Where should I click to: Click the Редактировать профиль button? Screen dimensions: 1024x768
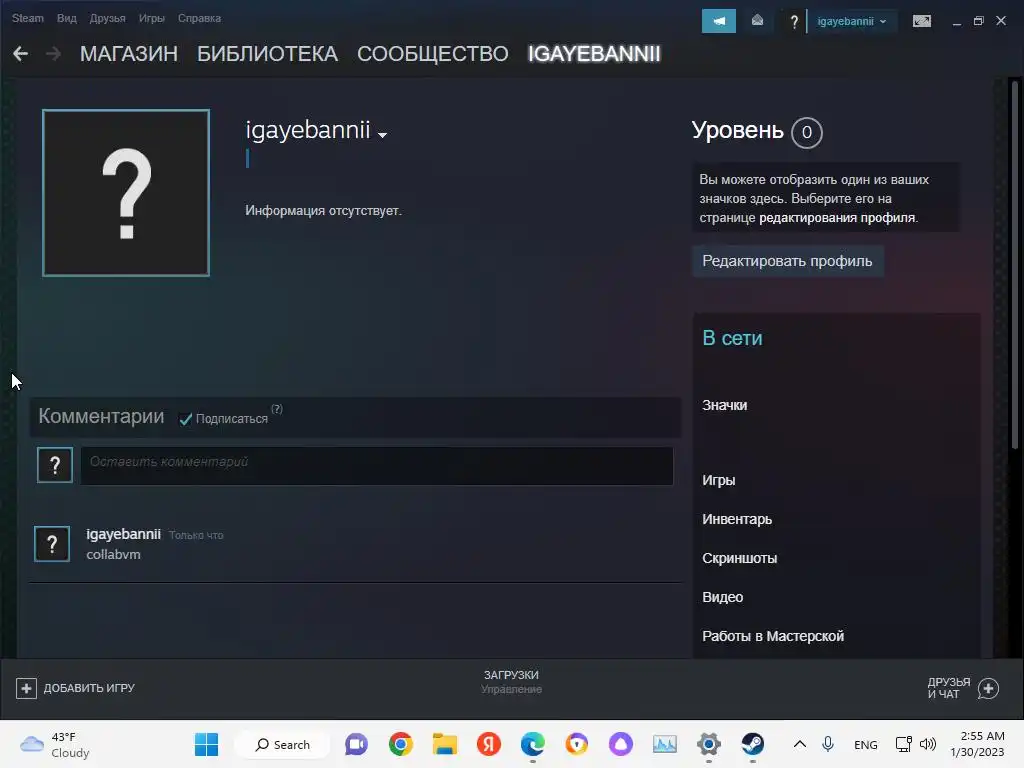coord(788,261)
